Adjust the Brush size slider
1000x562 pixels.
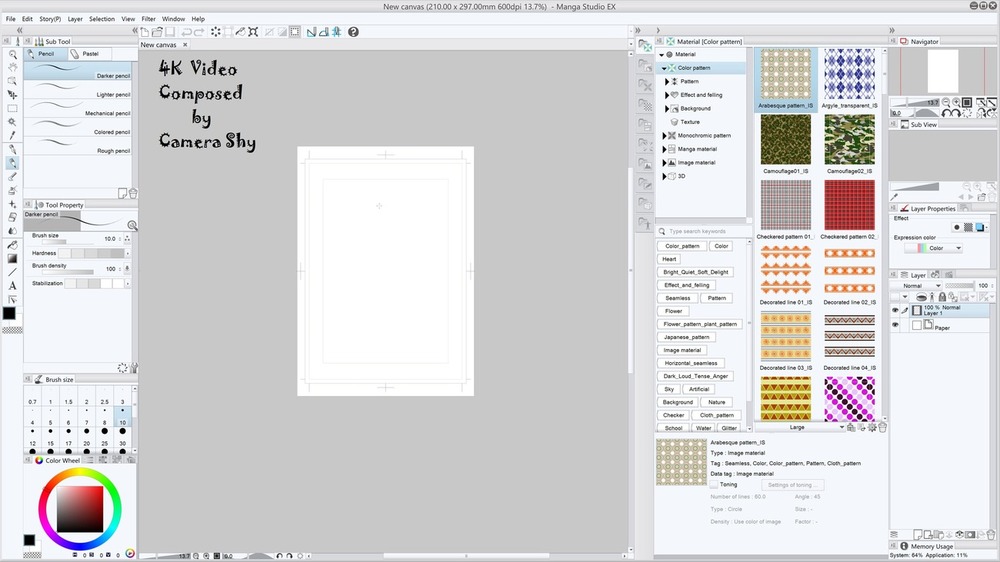(x=68, y=242)
